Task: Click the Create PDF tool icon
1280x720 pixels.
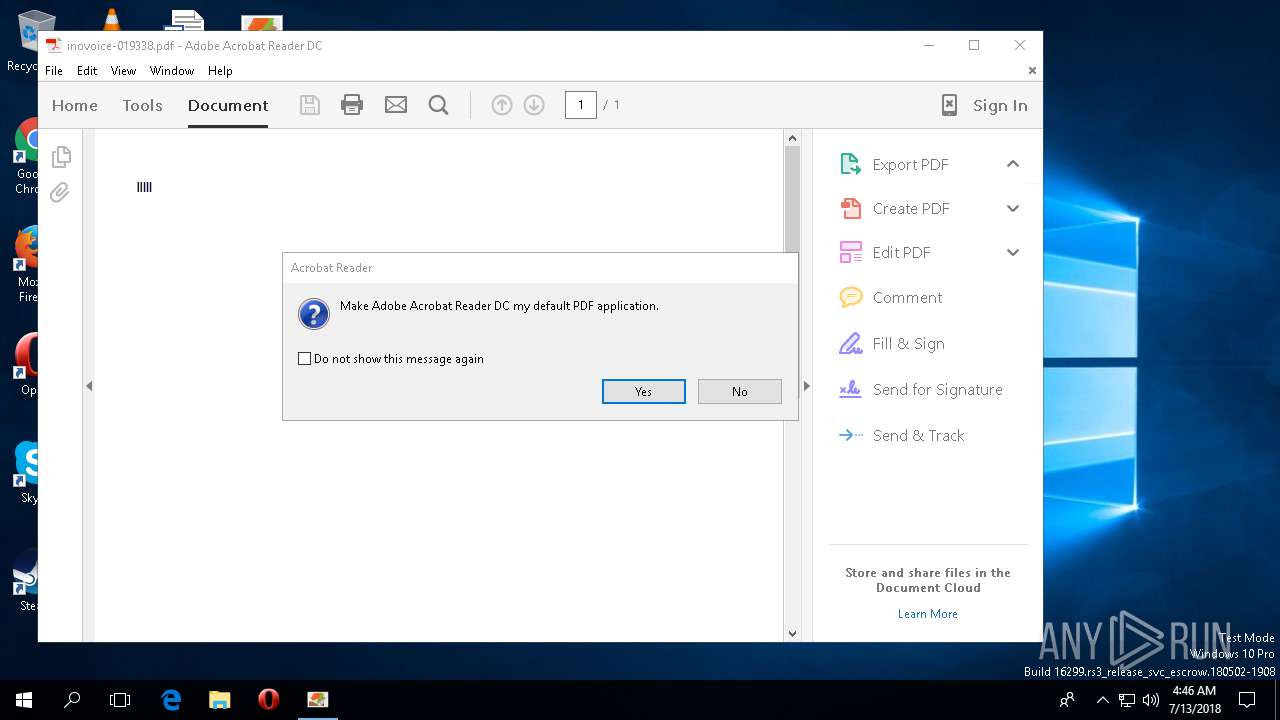Action: coord(850,208)
